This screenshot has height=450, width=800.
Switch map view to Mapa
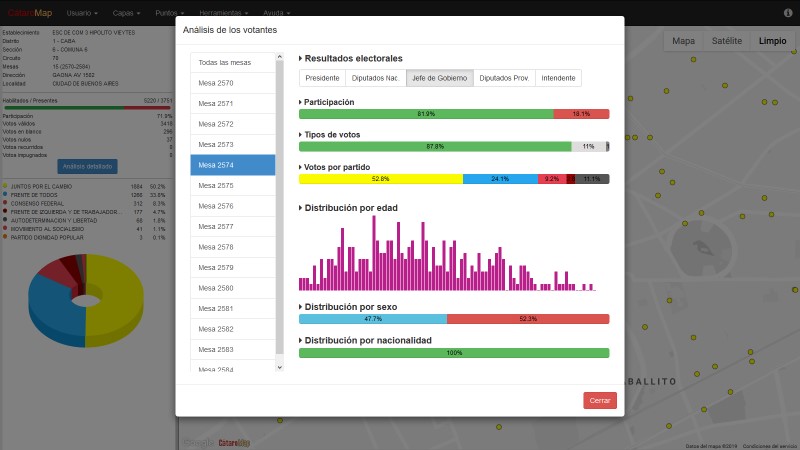coord(683,41)
